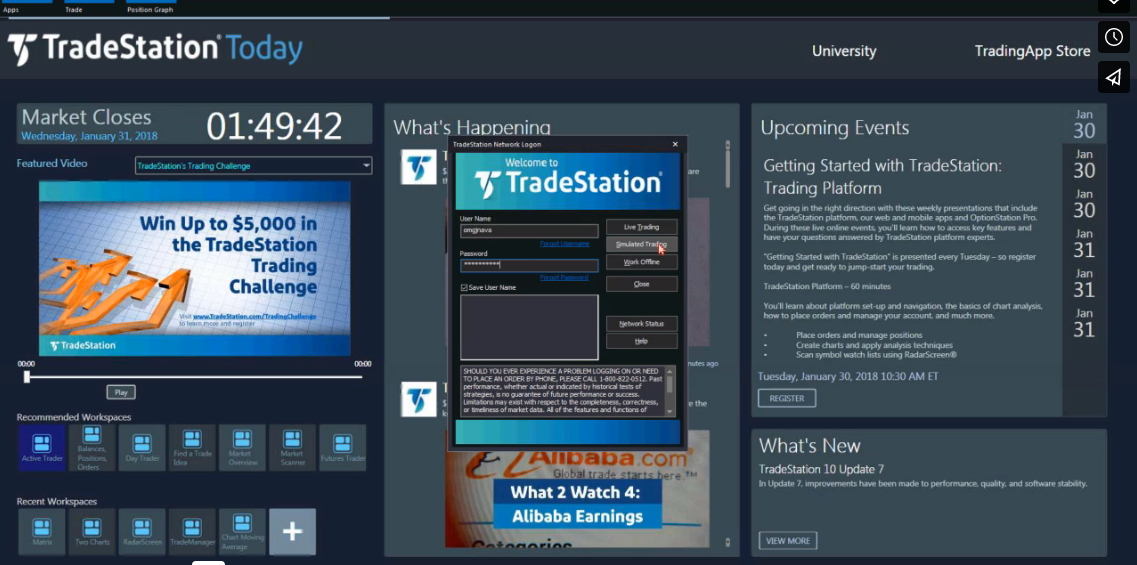Image resolution: width=1137 pixels, height=565 pixels.
Task: Open the recent Matrix workspace
Action: 42,532
